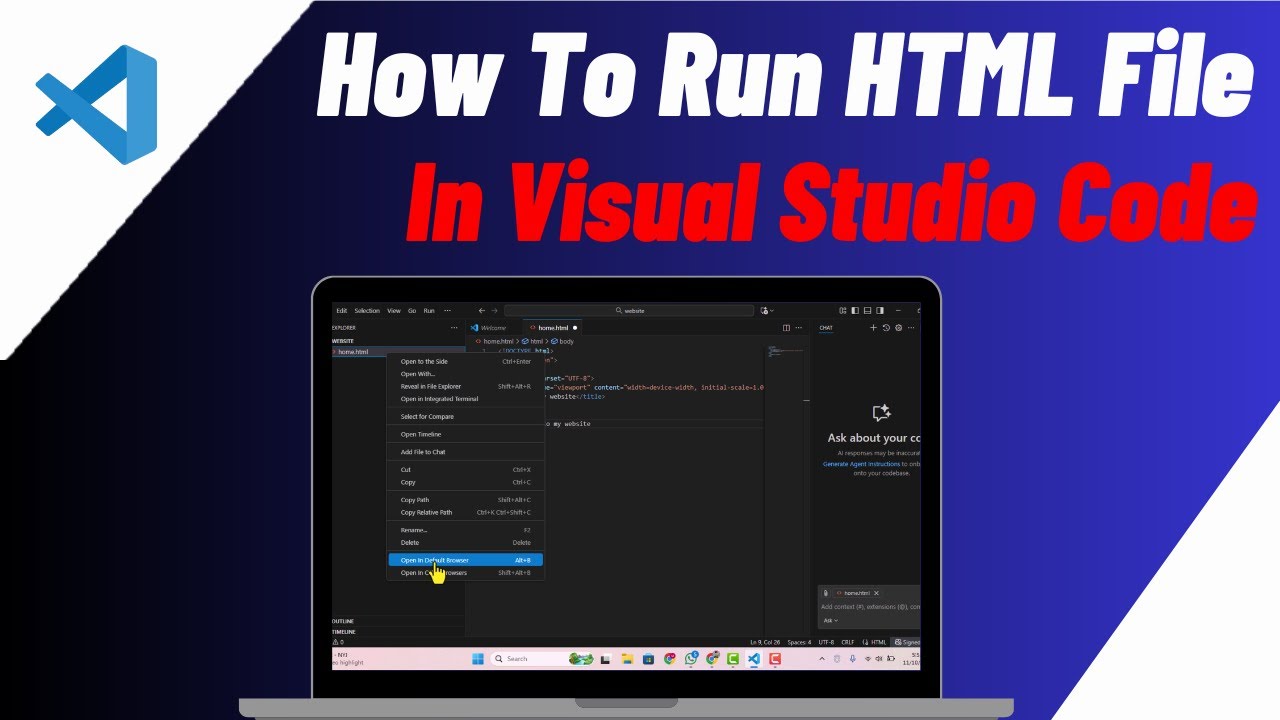Image resolution: width=1280 pixels, height=720 pixels.
Task: Open the Edit menu
Action: pyautogui.click(x=342, y=311)
